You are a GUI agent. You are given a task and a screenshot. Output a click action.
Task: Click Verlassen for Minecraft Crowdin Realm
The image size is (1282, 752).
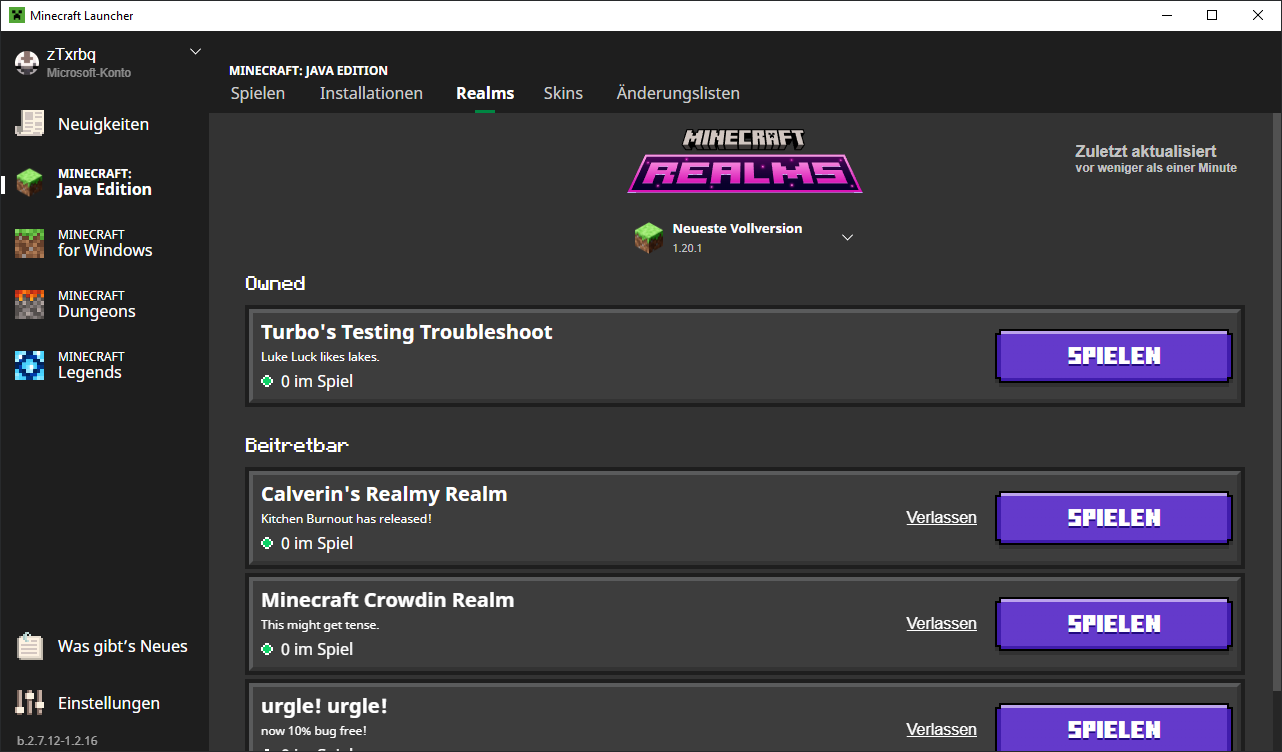point(941,623)
